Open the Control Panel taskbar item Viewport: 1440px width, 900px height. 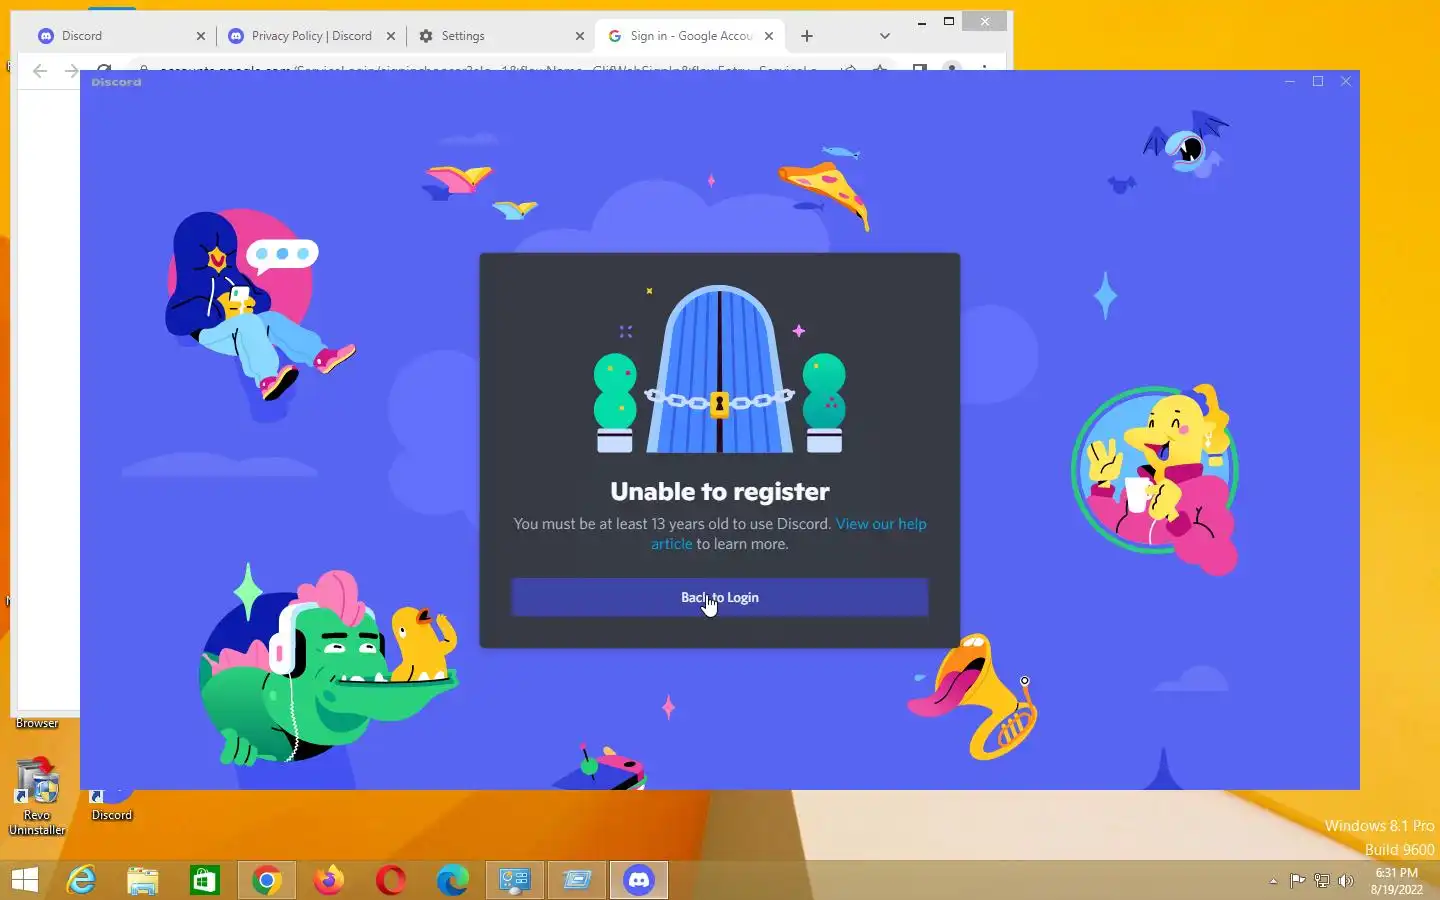[515, 880]
